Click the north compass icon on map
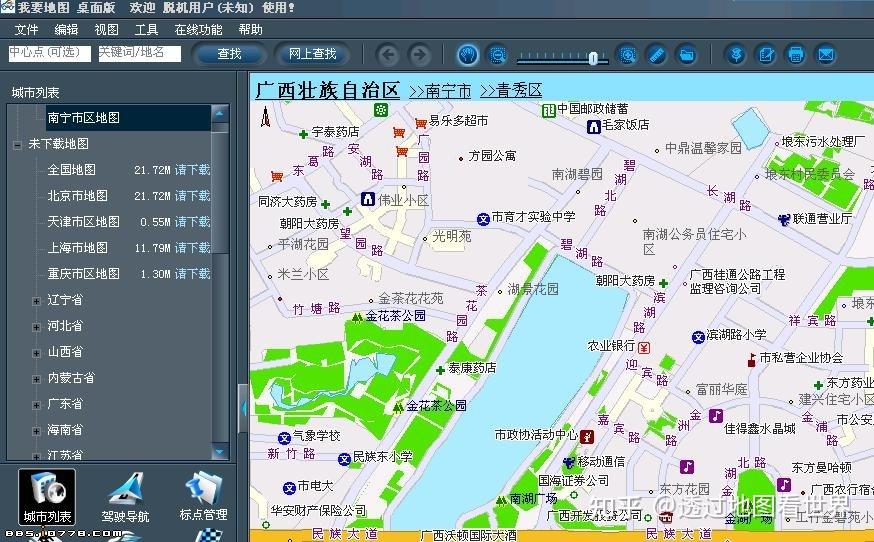The width and height of the screenshot is (874, 542). click(x=265, y=116)
